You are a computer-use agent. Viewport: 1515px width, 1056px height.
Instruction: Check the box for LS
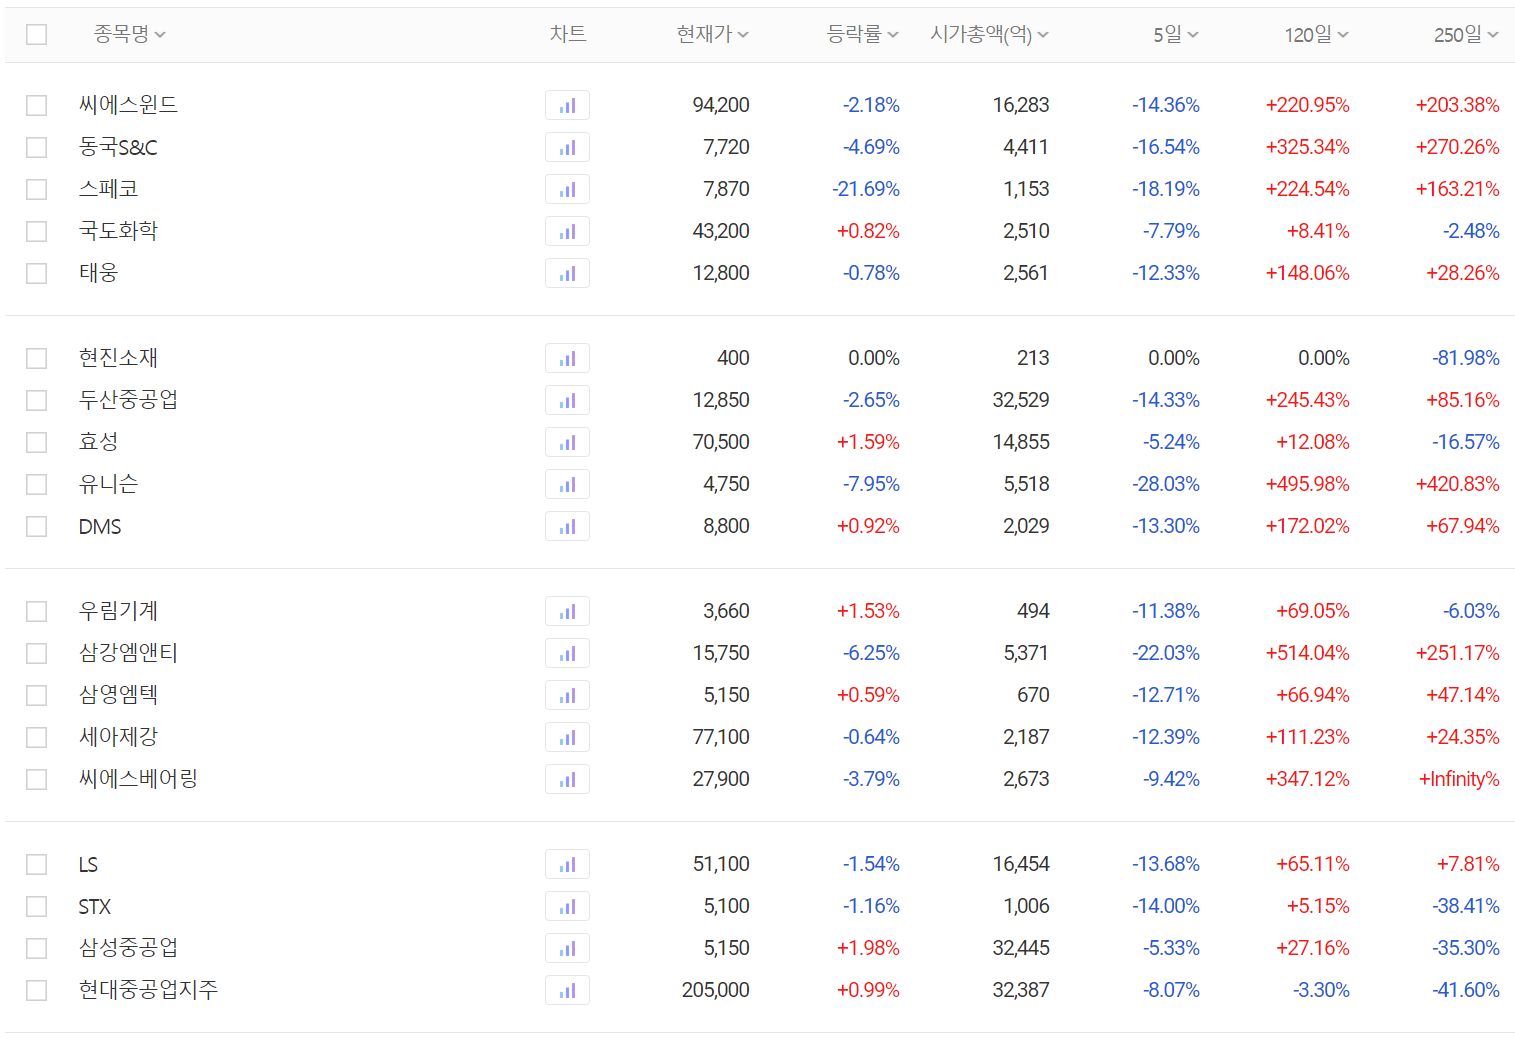[x=36, y=864]
